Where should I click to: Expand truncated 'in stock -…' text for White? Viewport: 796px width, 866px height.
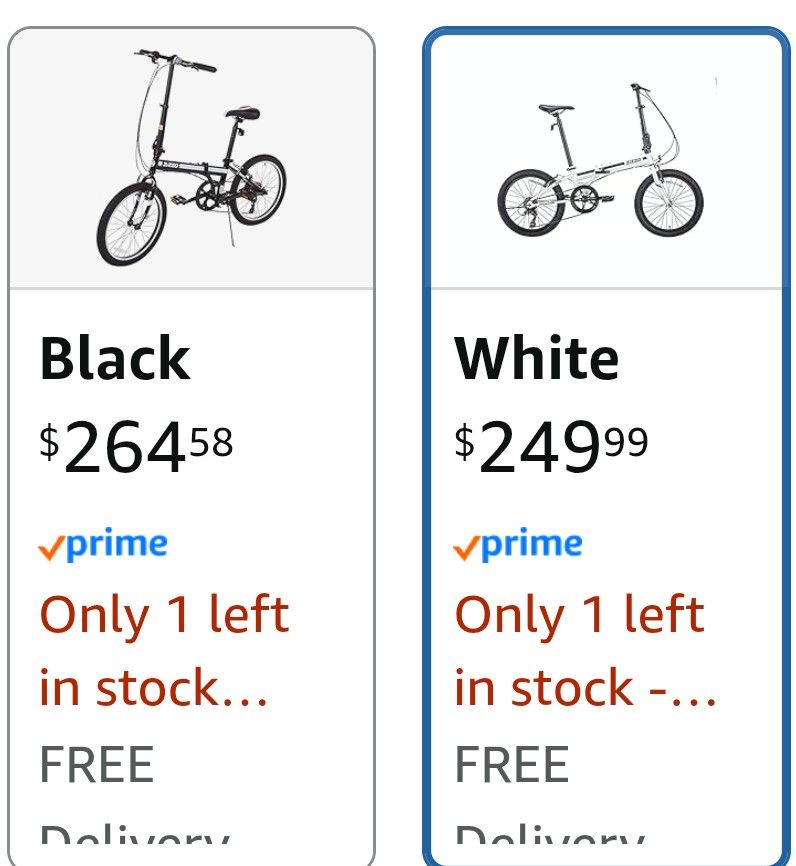586,688
